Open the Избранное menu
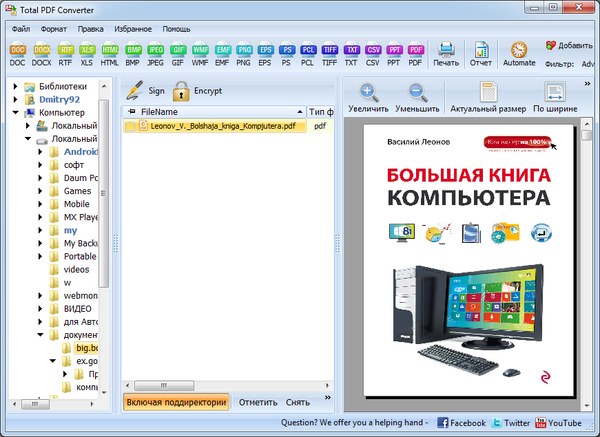The height and width of the screenshot is (437, 600). (x=134, y=29)
